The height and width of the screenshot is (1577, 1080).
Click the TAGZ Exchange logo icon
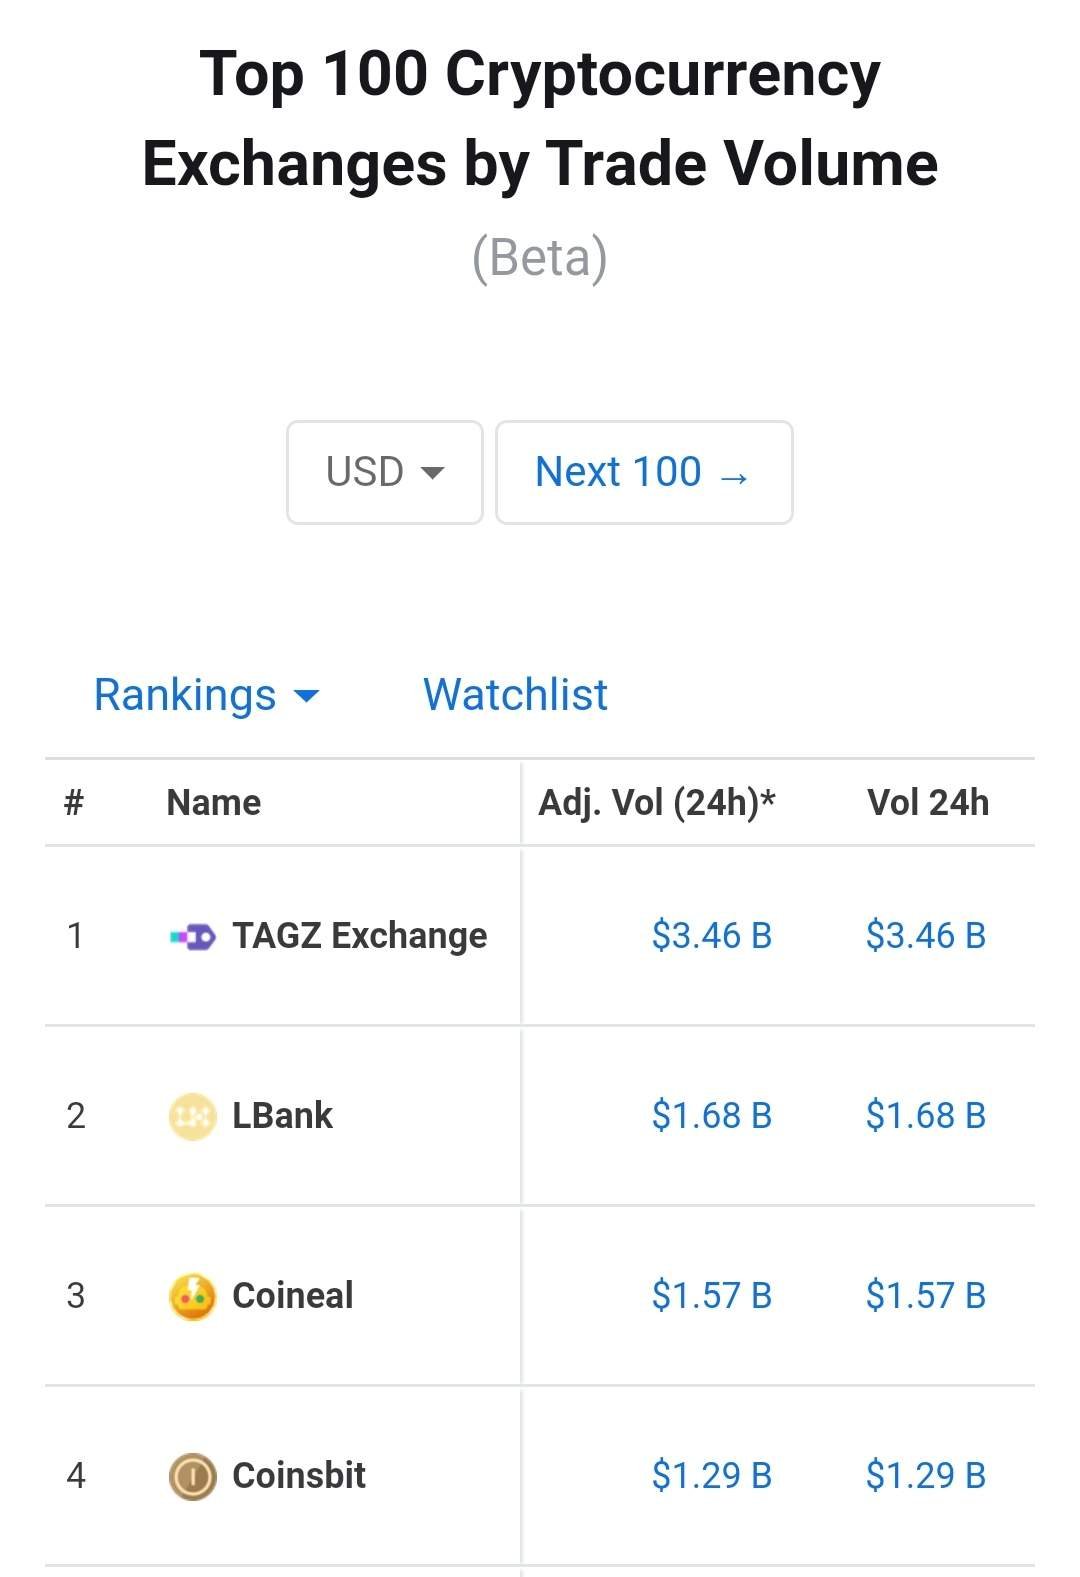[192, 937]
